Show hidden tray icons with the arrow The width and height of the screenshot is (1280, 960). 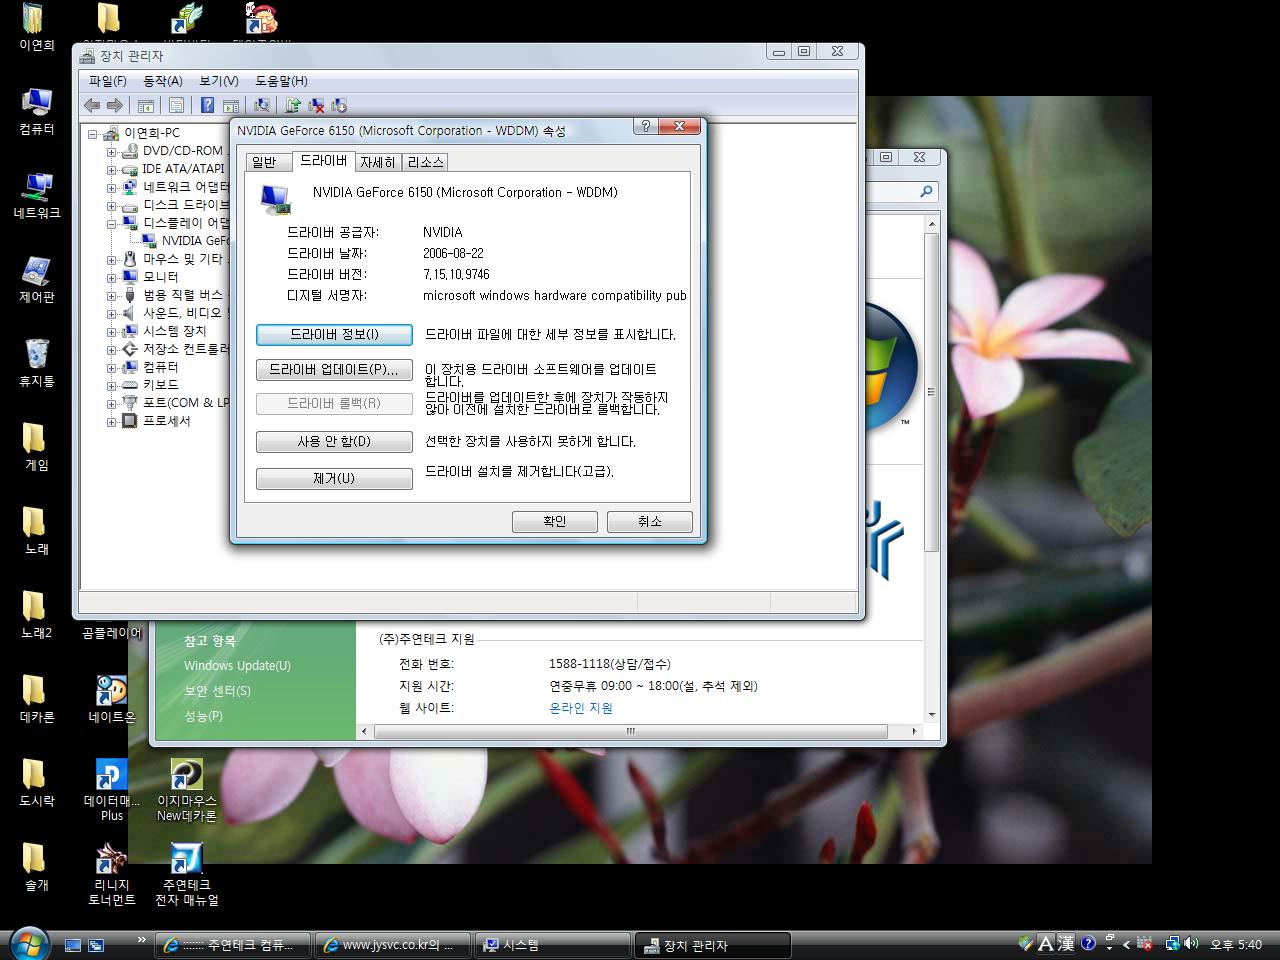coord(1126,943)
